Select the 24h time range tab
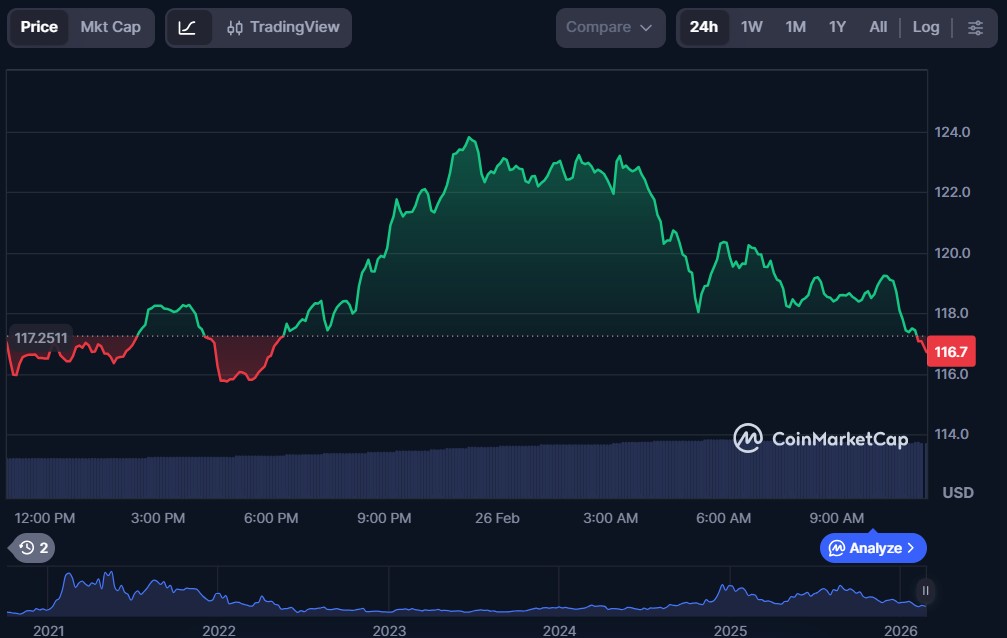1007x638 pixels. pos(703,27)
